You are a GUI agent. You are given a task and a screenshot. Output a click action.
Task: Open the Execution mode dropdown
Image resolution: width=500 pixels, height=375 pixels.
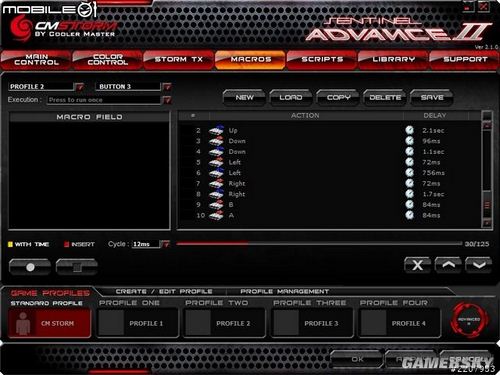coord(167,100)
